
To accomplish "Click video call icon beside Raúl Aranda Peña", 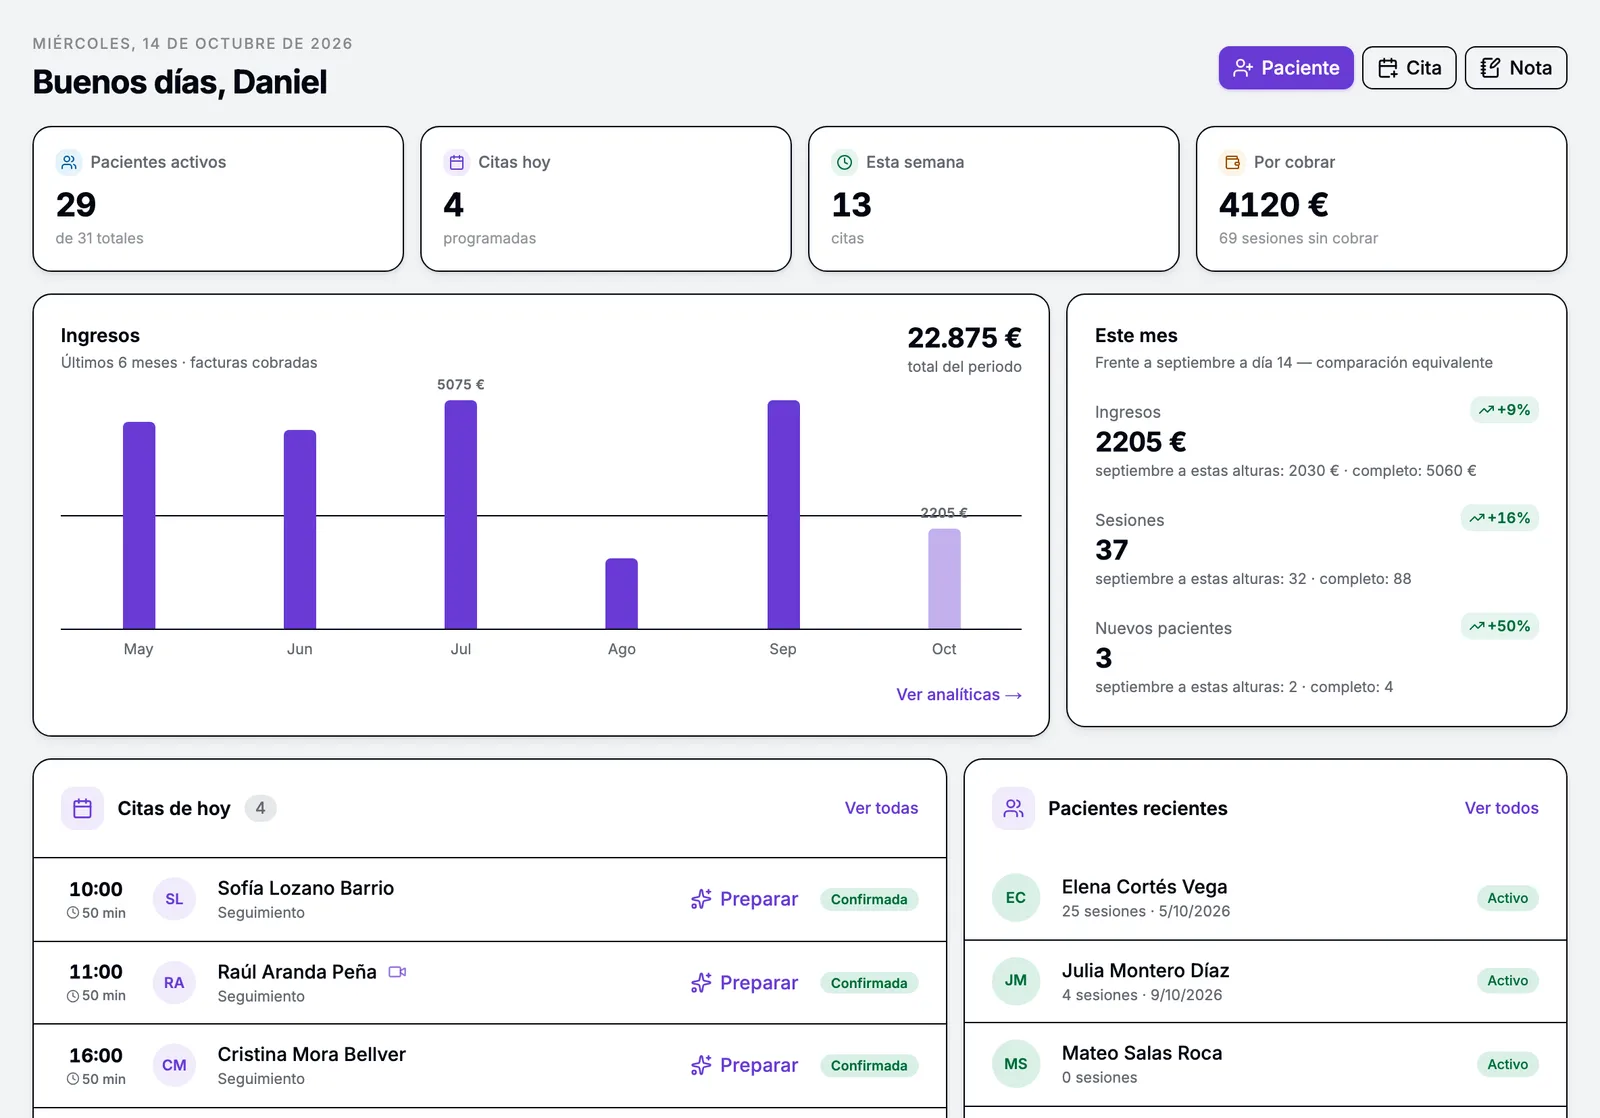I will (397, 972).
